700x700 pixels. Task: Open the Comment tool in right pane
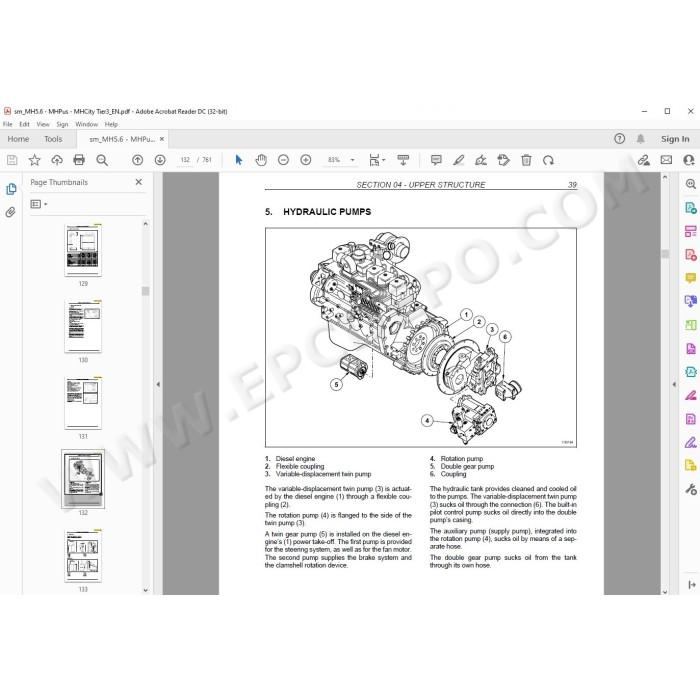click(691, 279)
